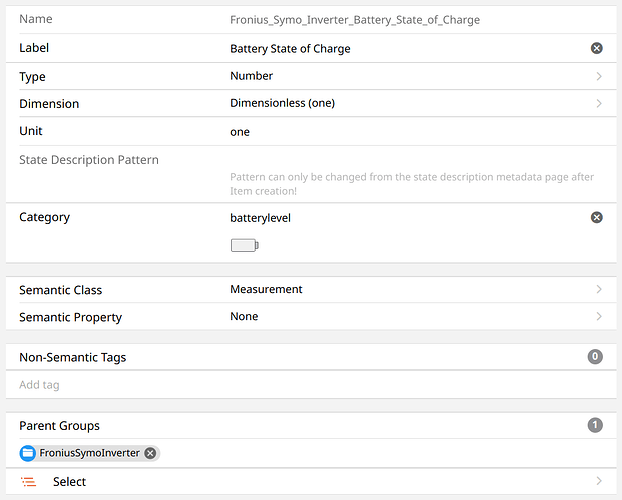Clear the Category field value
This screenshot has width=622, height=500.
(597, 217)
